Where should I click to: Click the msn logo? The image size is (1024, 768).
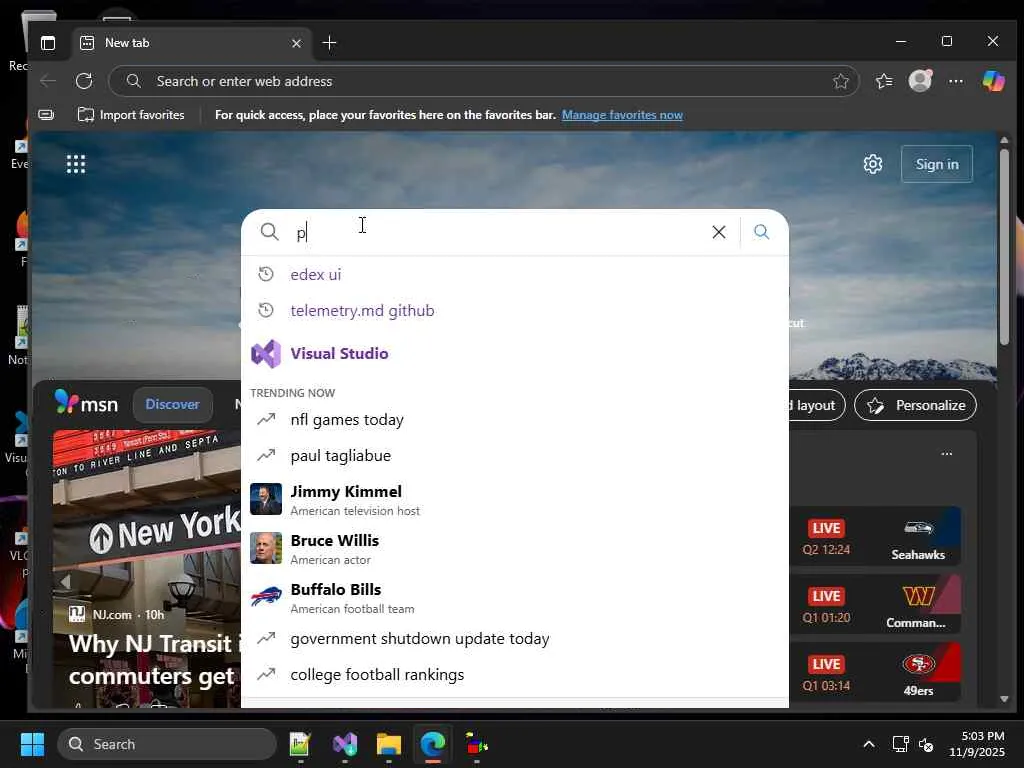(x=86, y=403)
